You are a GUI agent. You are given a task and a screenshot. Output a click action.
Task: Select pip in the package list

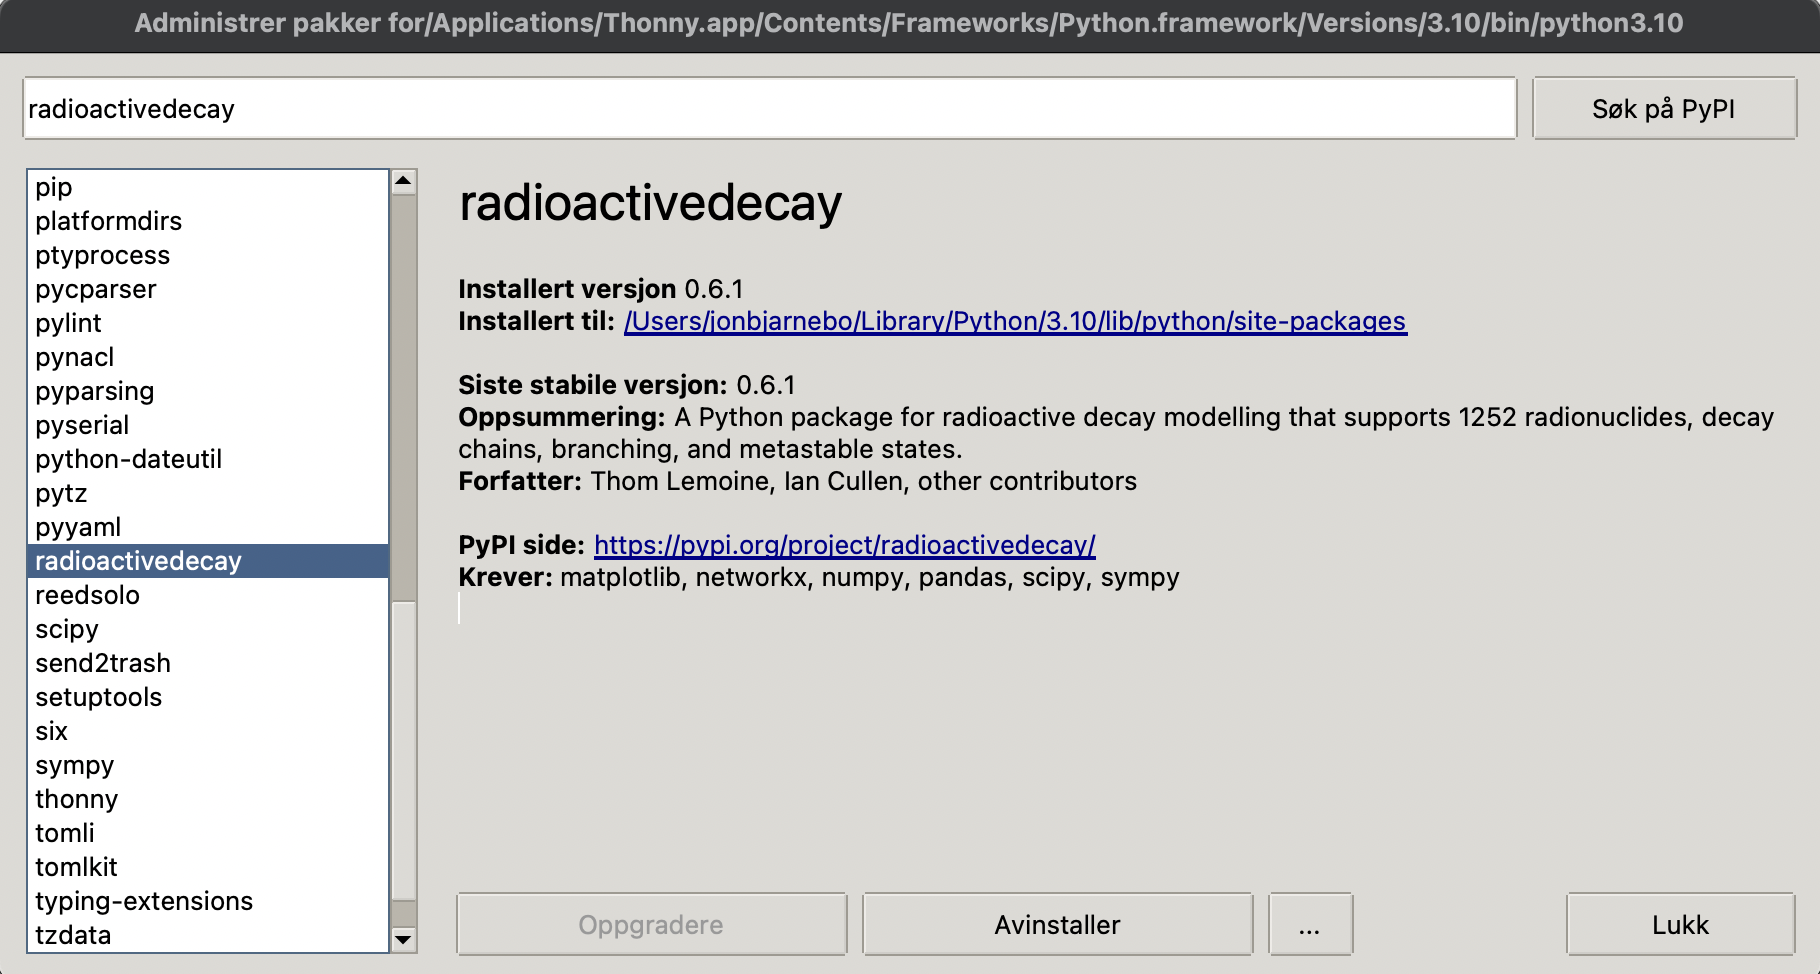[x=54, y=188]
